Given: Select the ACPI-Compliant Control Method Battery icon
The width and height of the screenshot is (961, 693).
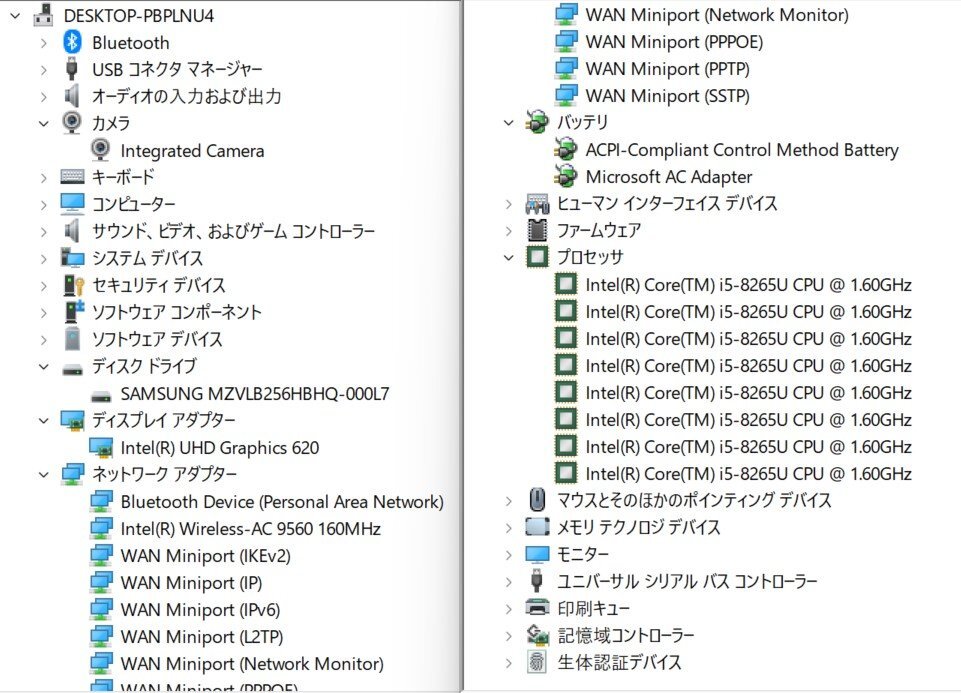Looking at the screenshot, I should coord(566,150).
